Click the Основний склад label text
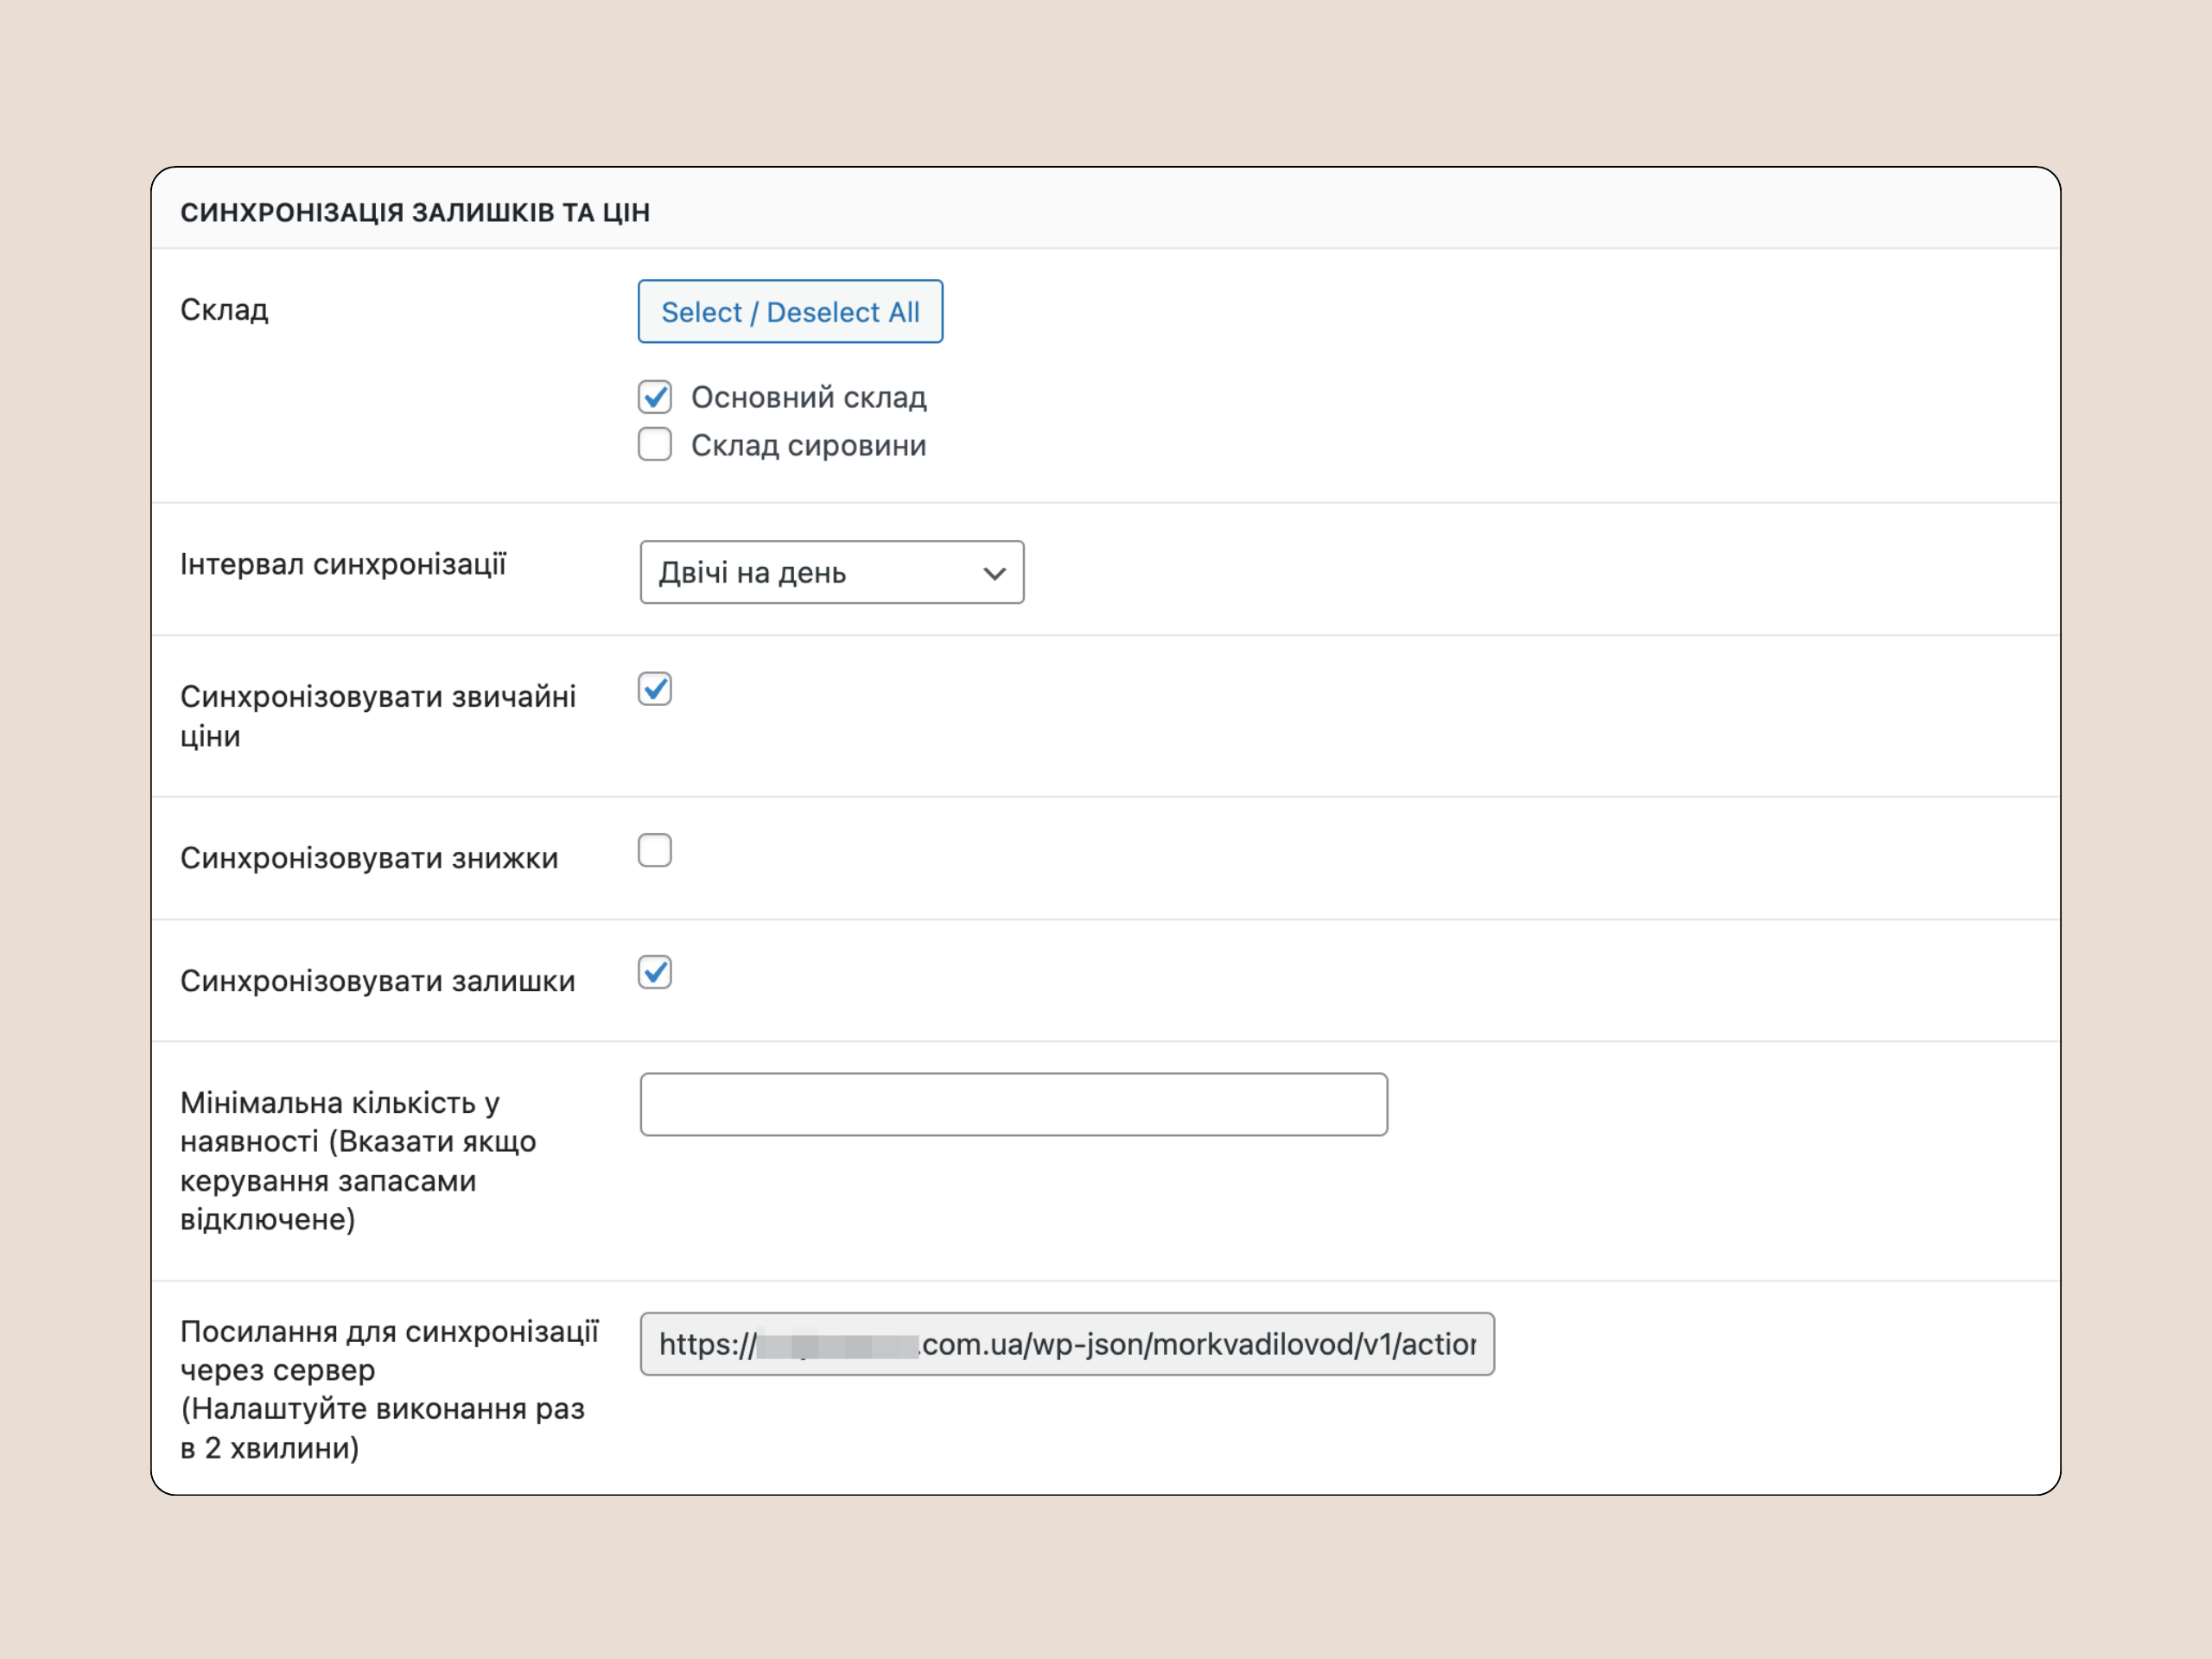 (808, 398)
